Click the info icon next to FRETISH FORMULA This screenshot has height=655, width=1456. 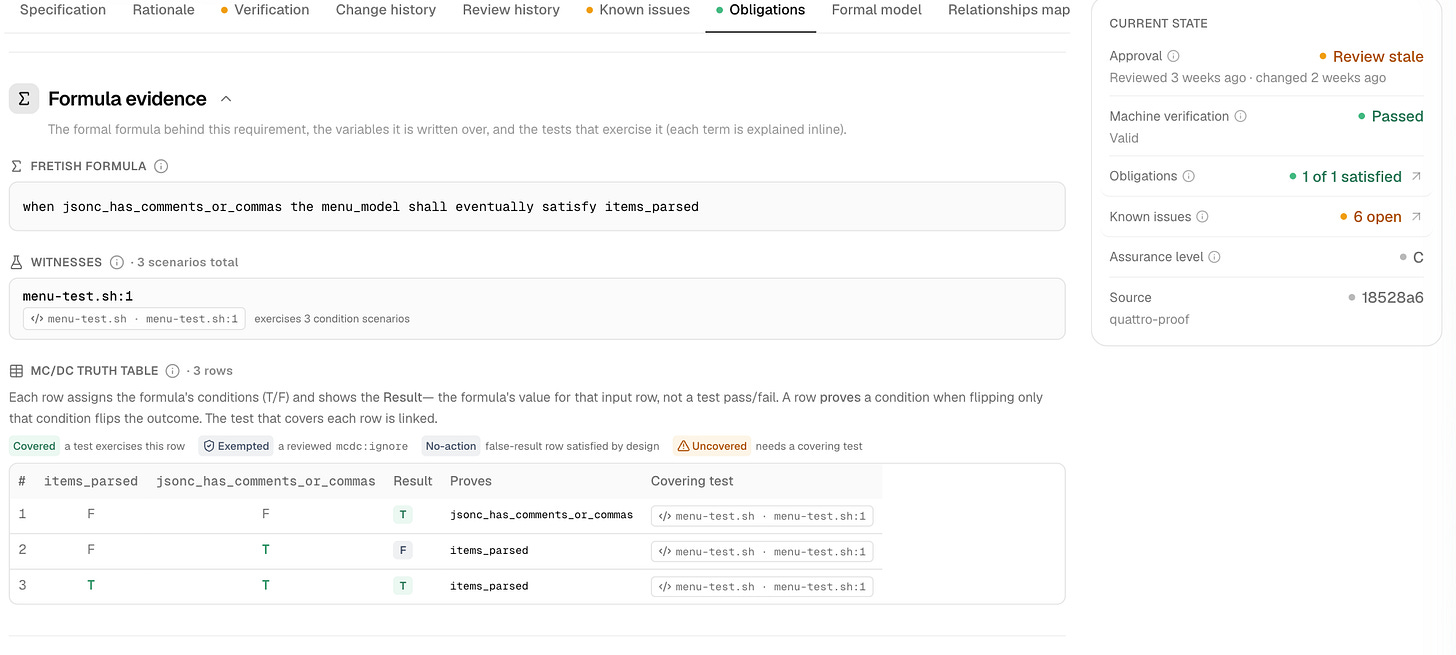click(161, 166)
